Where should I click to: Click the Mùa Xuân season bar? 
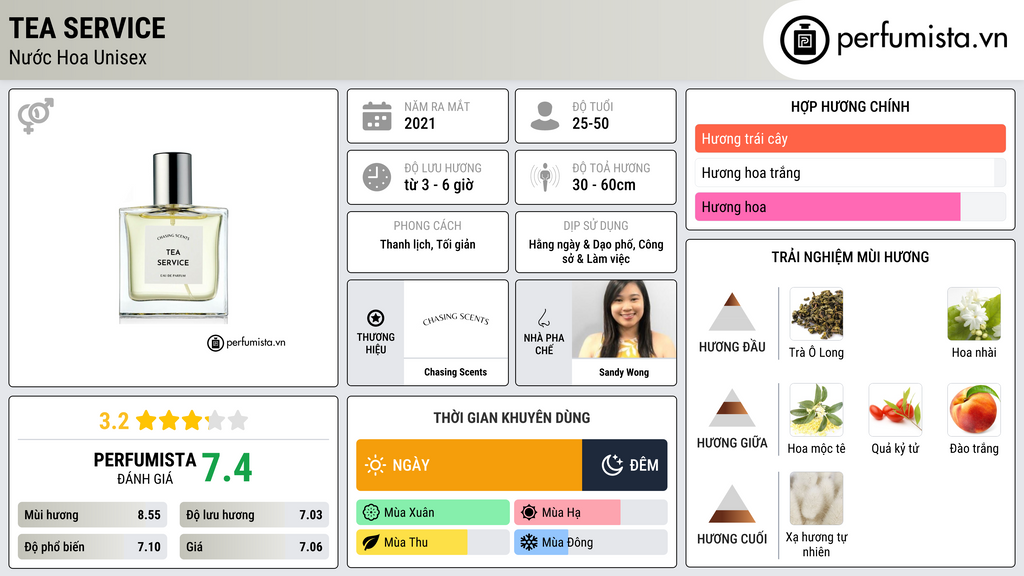tap(433, 513)
